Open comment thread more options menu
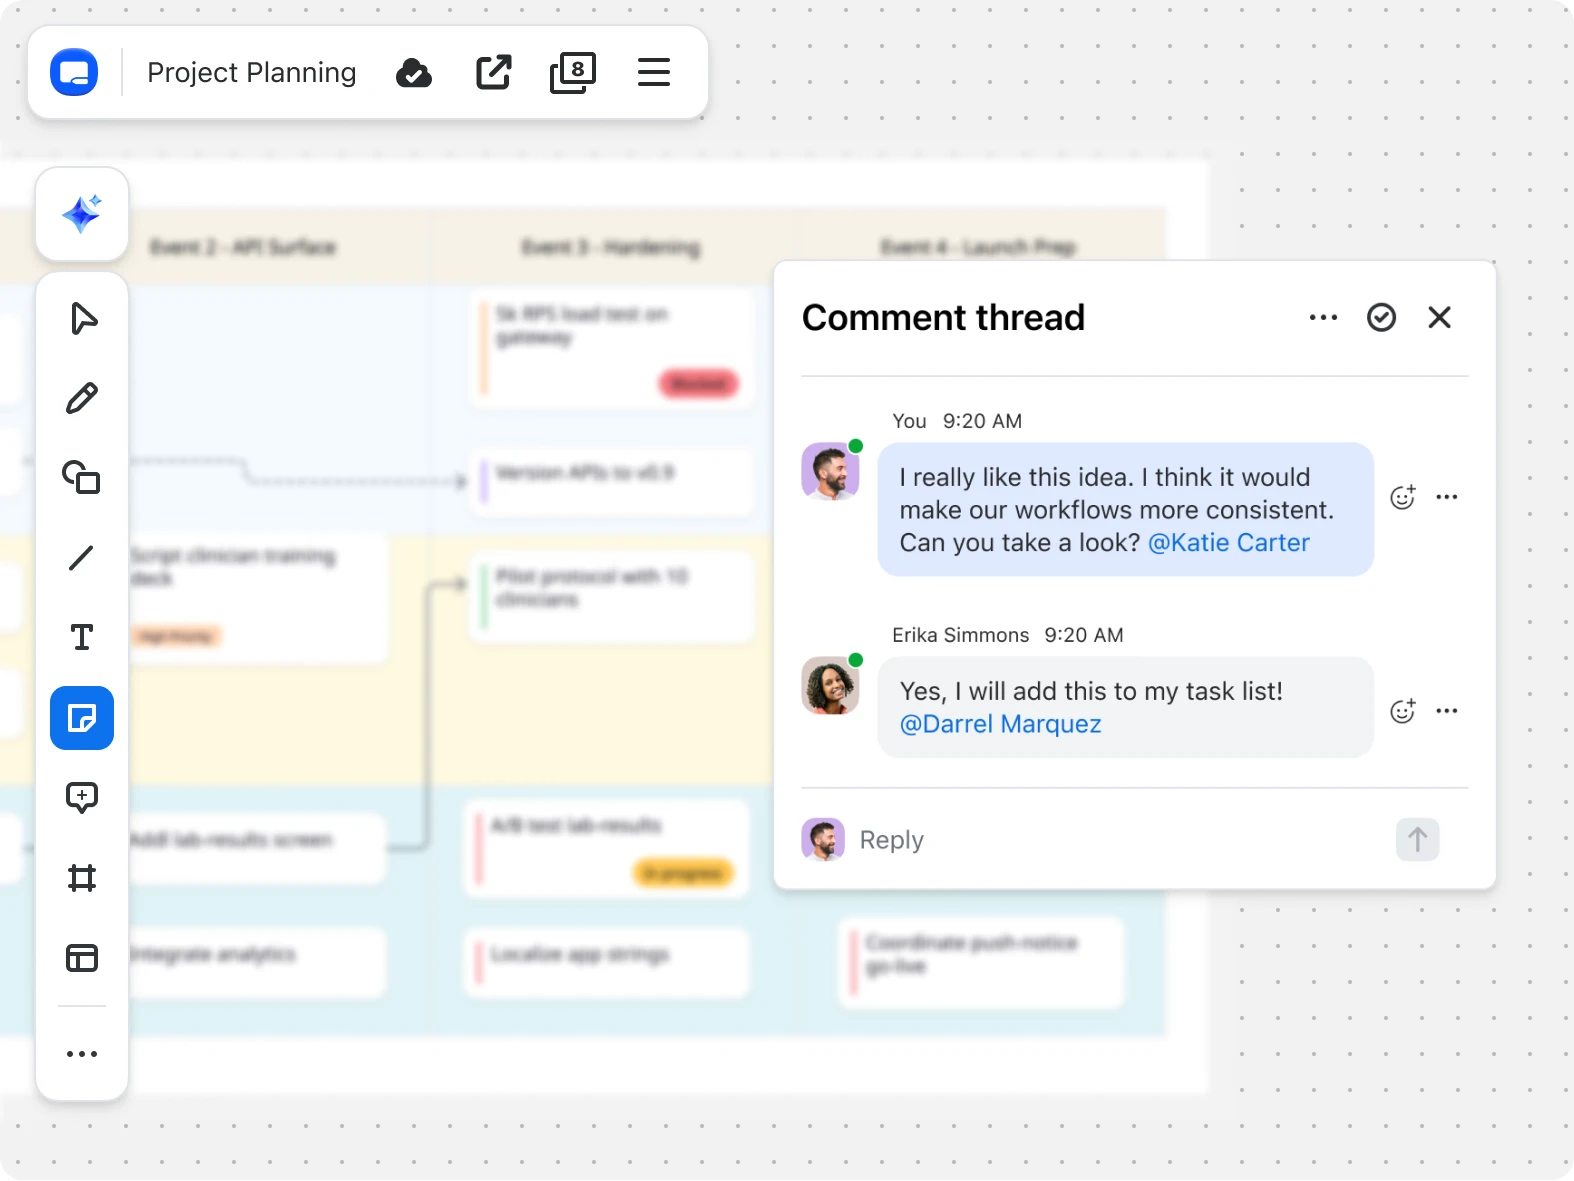The height and width of the screenshot is (1181, 1574). pyautogui.click(x=1323, y=318)
